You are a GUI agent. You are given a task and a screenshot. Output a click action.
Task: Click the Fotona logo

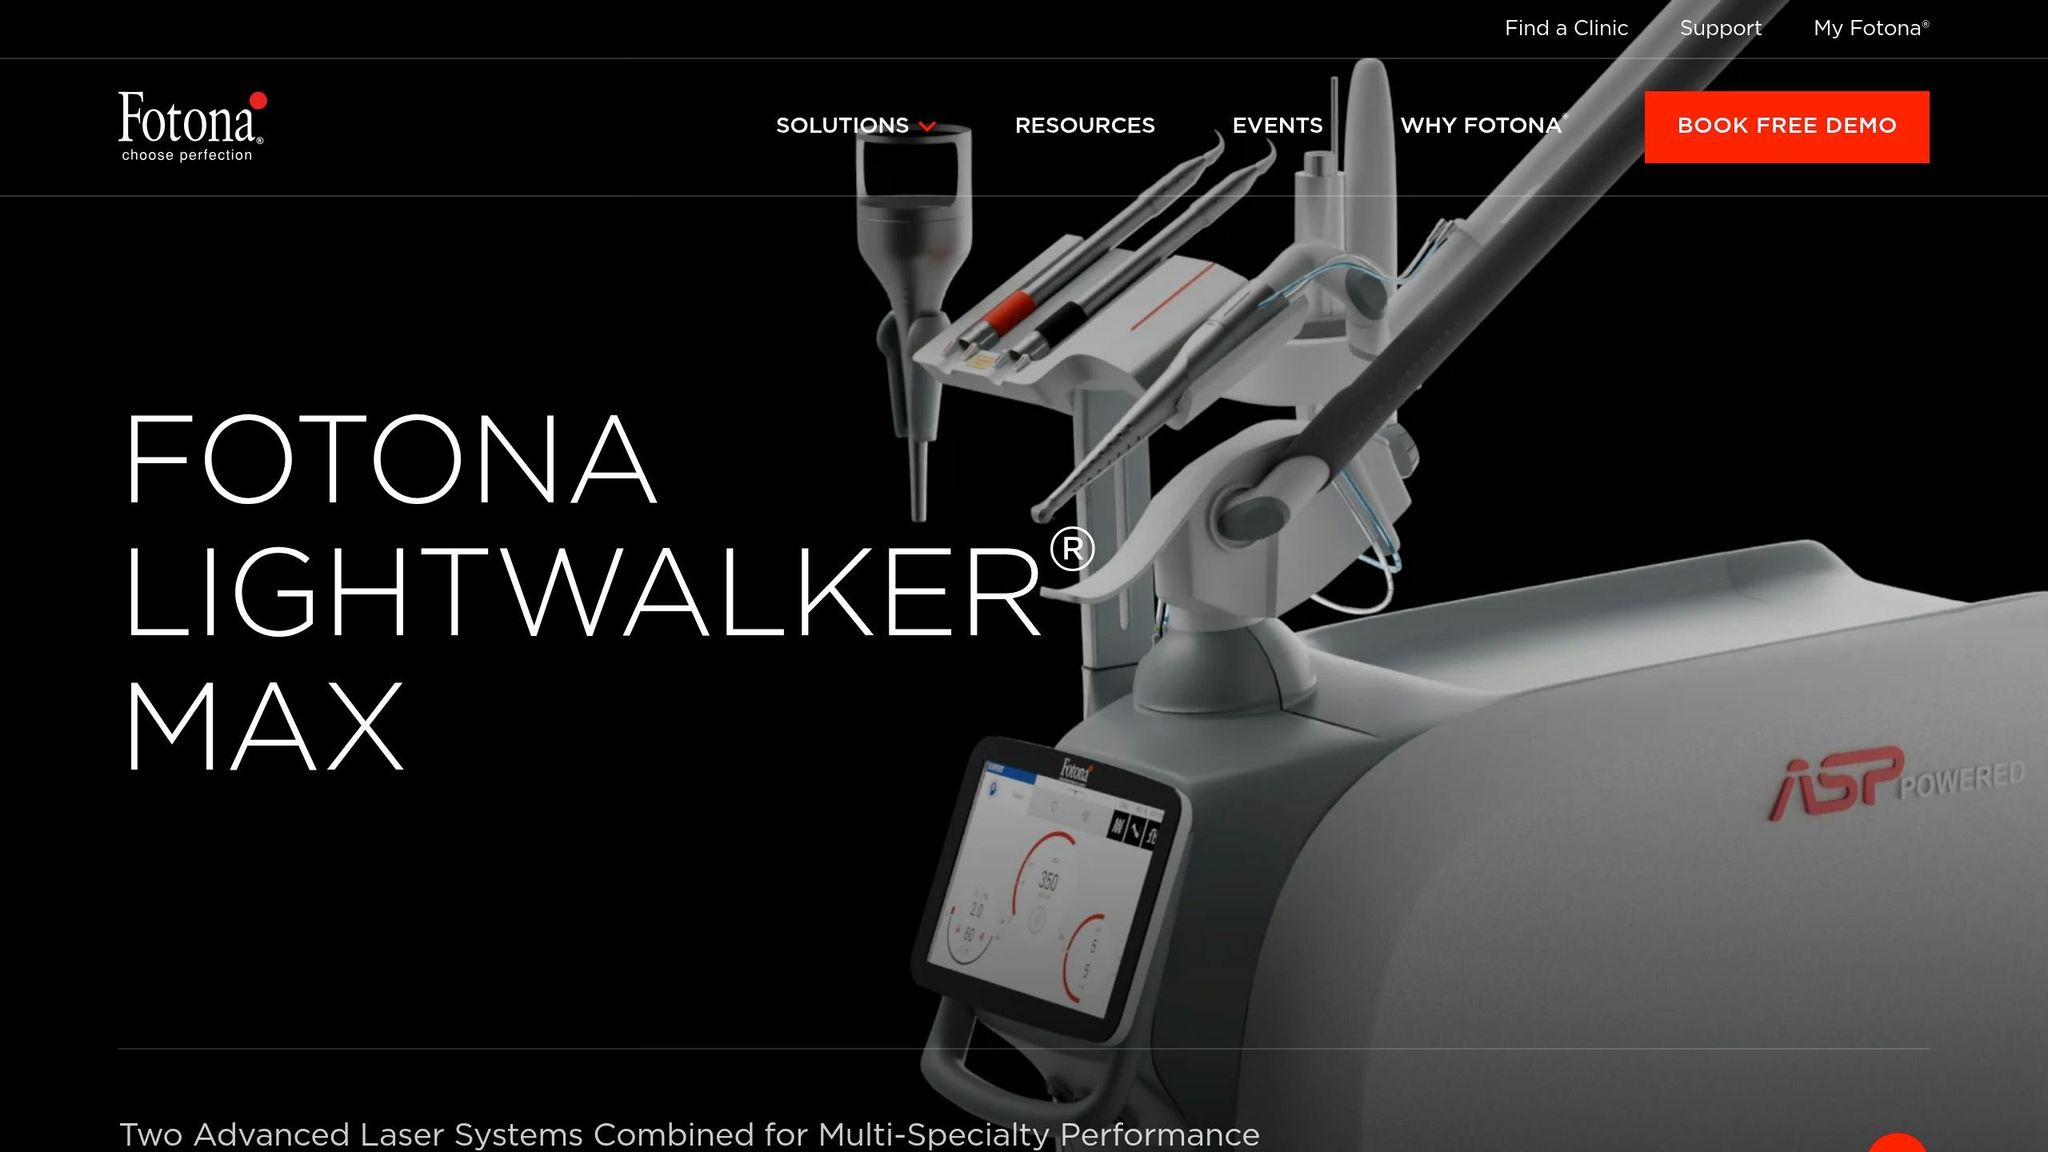coord(192,126)
